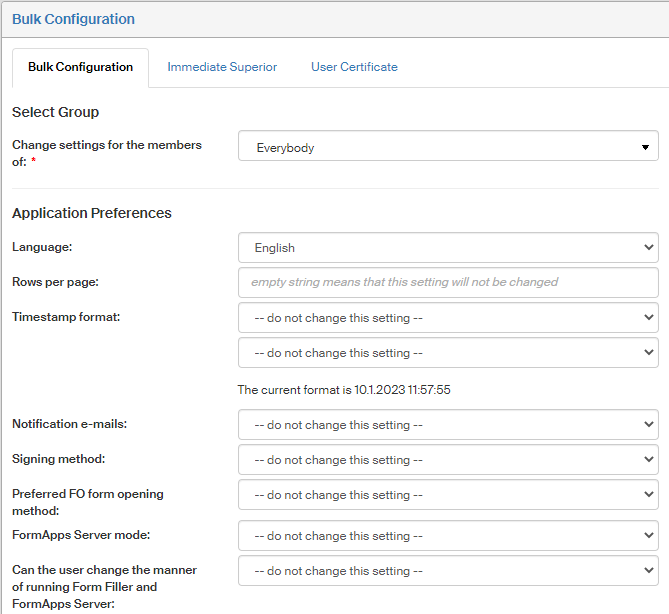Switch to the Immediate Superior tab
Screen dimensions: 669x614
pyautogui.click(x=222, y=67)
